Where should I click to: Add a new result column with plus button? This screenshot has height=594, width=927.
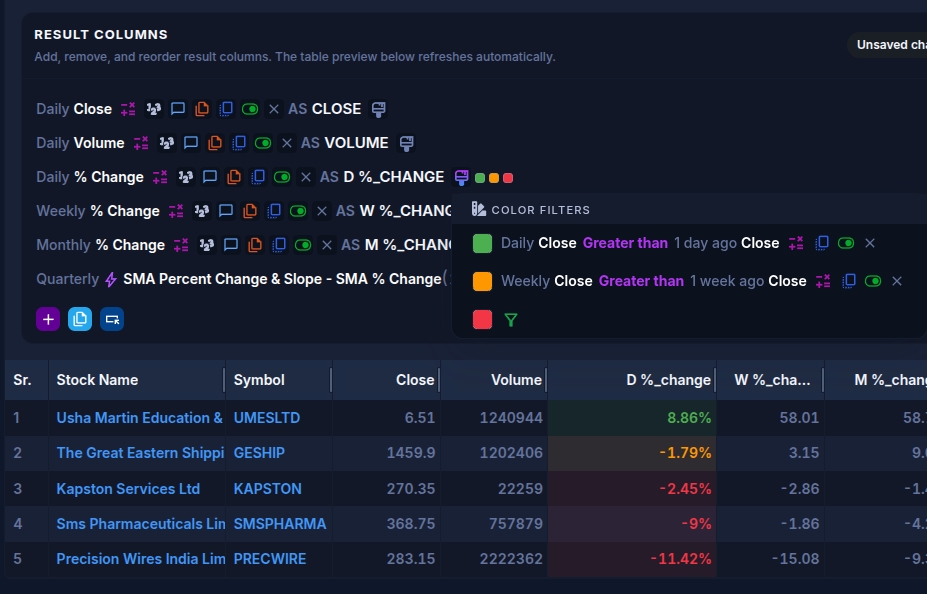[x=48, y=320]
